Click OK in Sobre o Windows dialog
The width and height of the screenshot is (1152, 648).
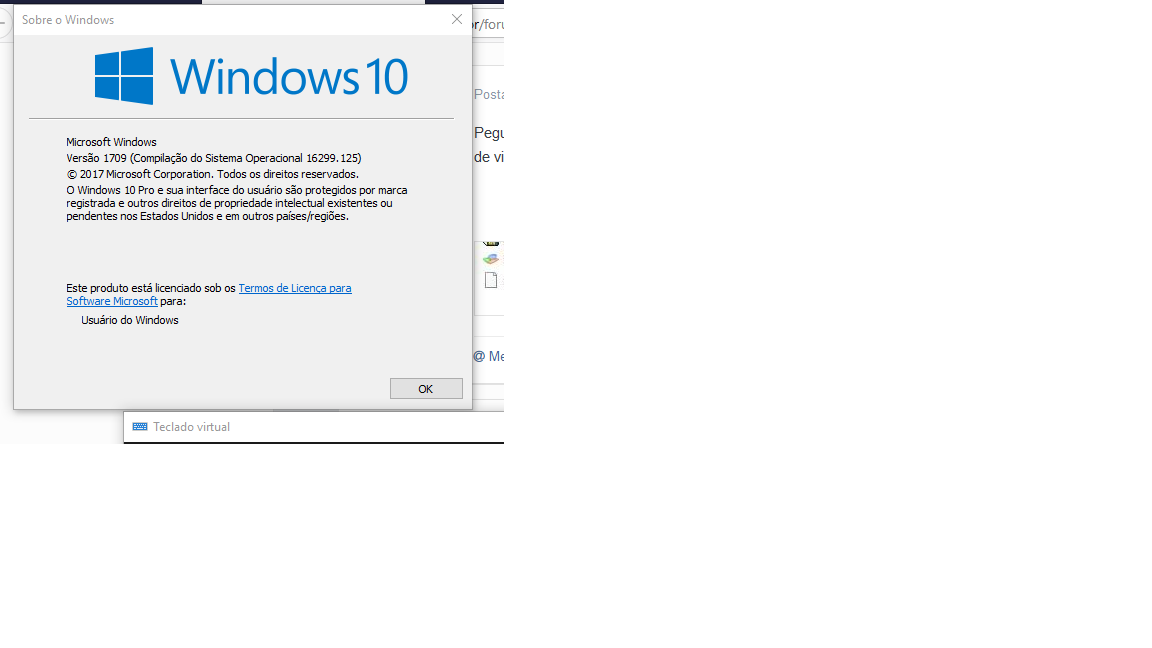(x=426, y=389)
